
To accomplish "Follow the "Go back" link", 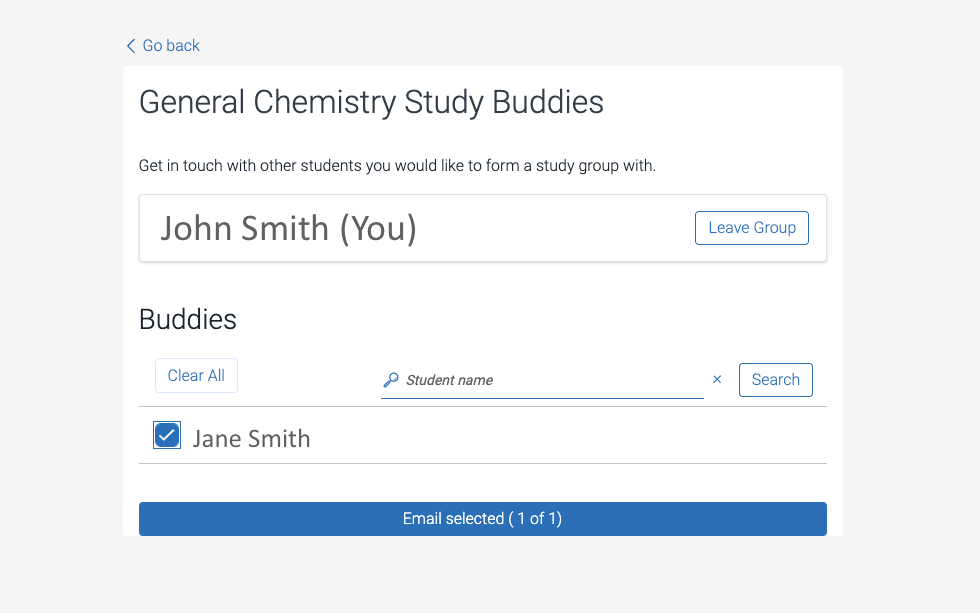I will (x=171, y=46).
